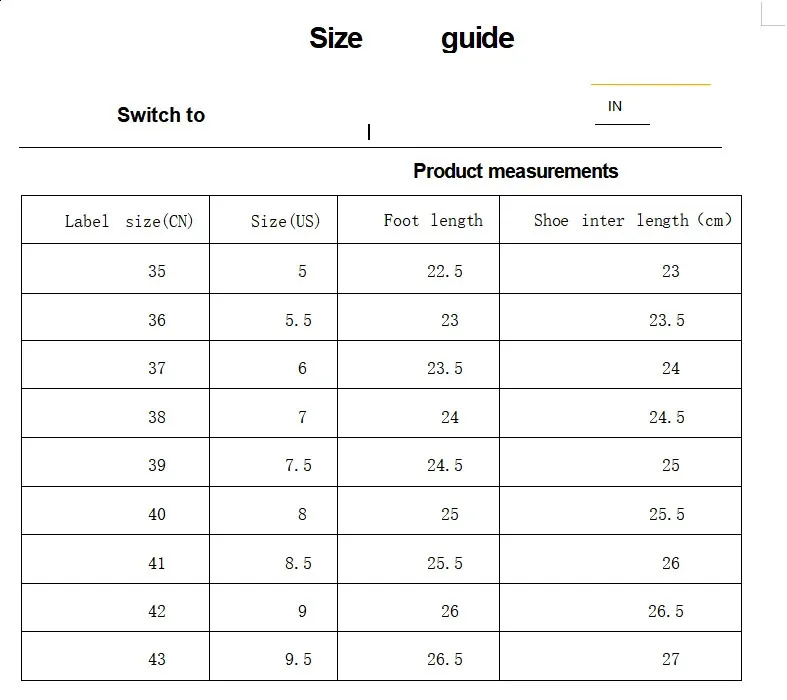Click the page corner mark at top right
787x700 pixels.
pos(773,14)
